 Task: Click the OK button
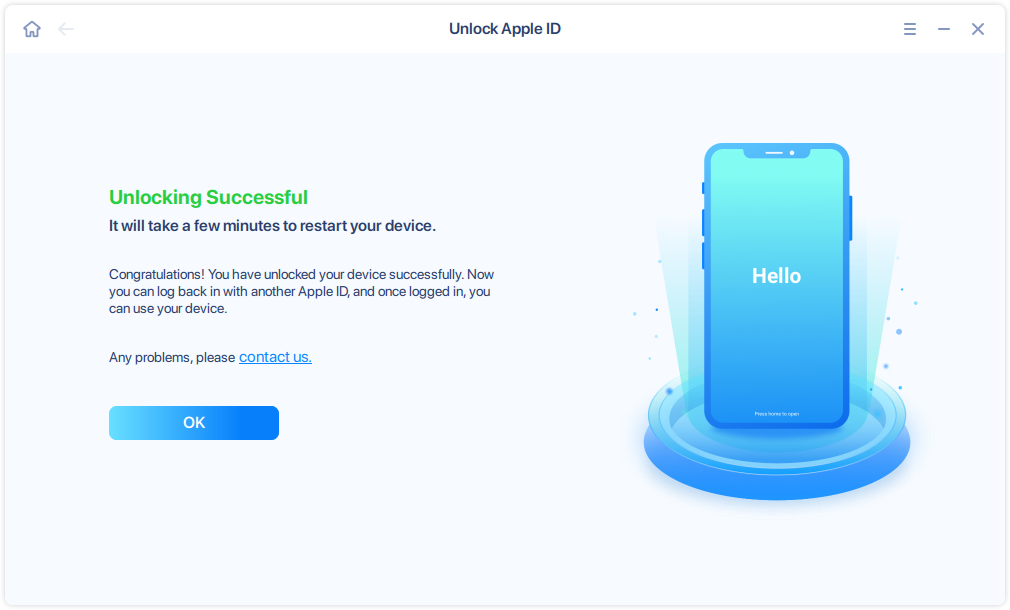click(x=194, y=423)
